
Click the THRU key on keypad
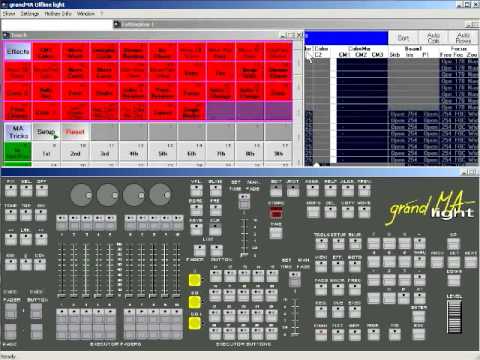[x=419, y=262]
